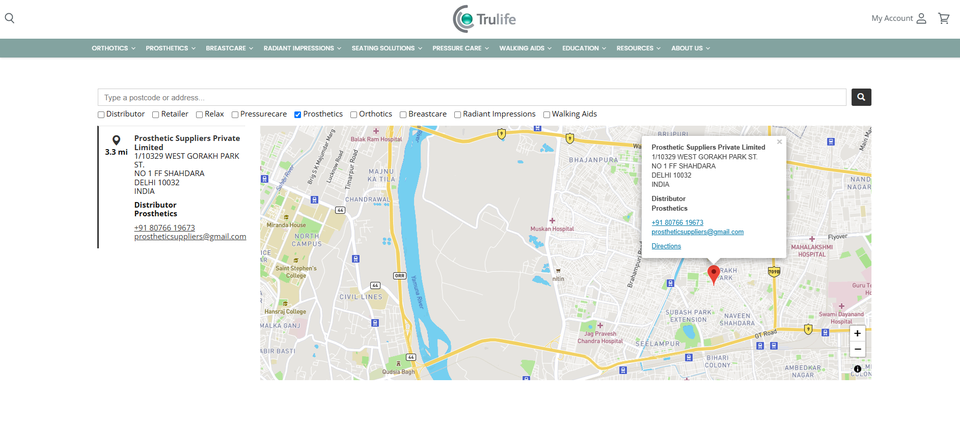Expand the Radiant Impressions navigation menu
Screen dimensions: 960x429
pyautogui.click(x=302, y=48)
